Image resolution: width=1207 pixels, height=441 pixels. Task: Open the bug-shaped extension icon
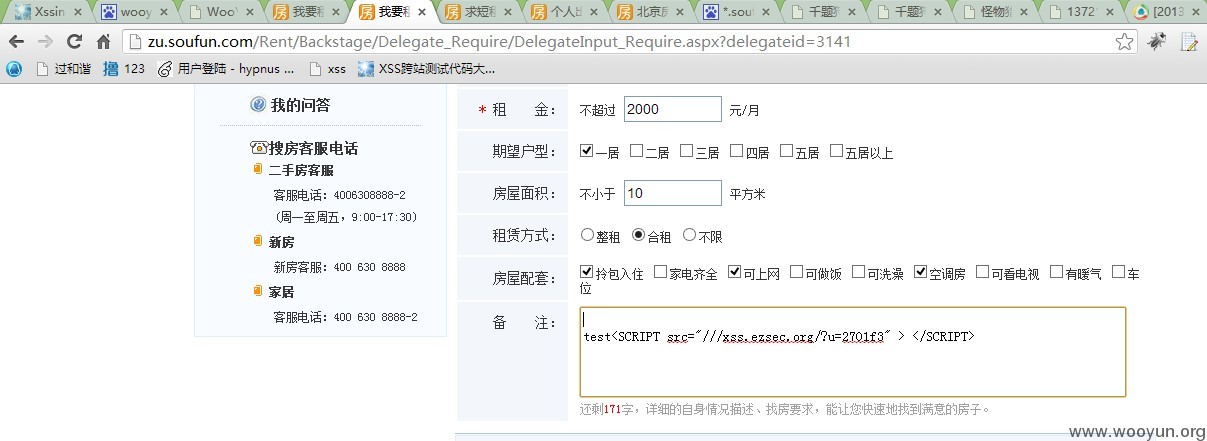click(1156, 42)
